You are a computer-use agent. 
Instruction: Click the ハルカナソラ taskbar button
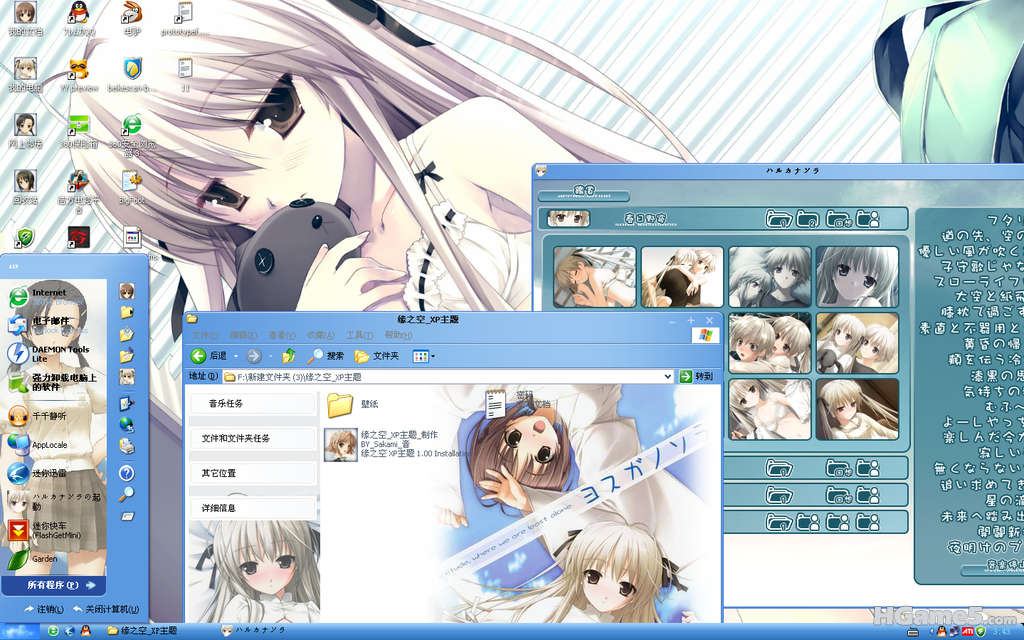pyautogui.click(x=253, y=631)
